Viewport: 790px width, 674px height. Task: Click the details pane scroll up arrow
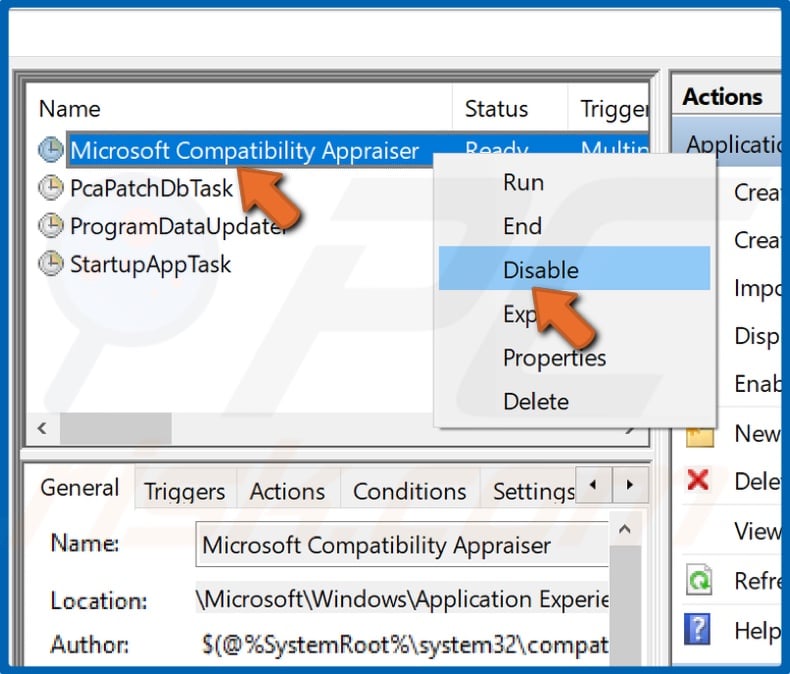tap(625, 529)
